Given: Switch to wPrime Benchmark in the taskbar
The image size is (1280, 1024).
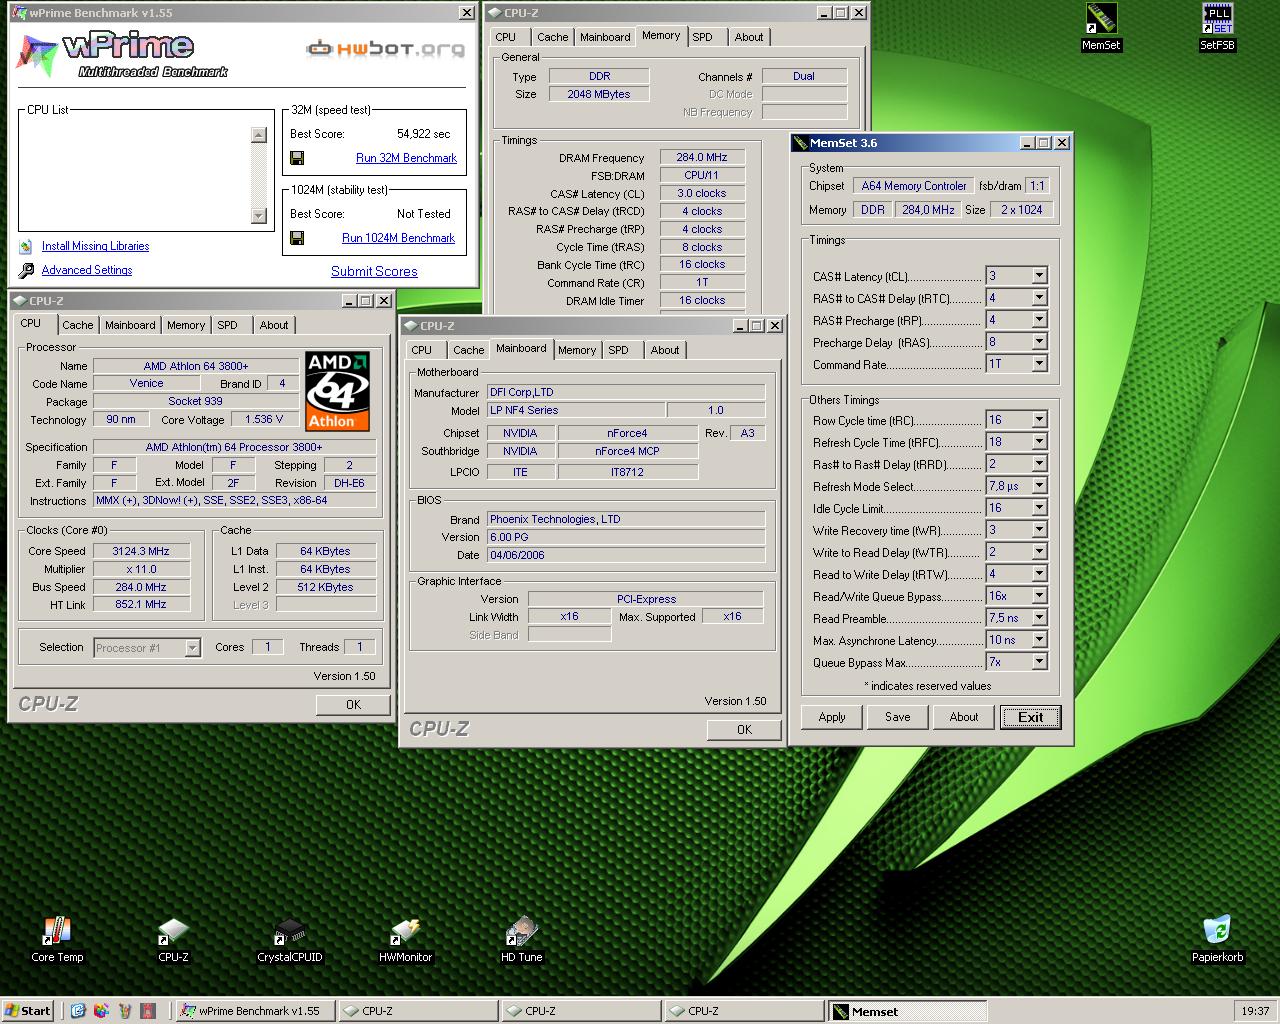Looking at the screenshot, I should [x=254, y=1011].
